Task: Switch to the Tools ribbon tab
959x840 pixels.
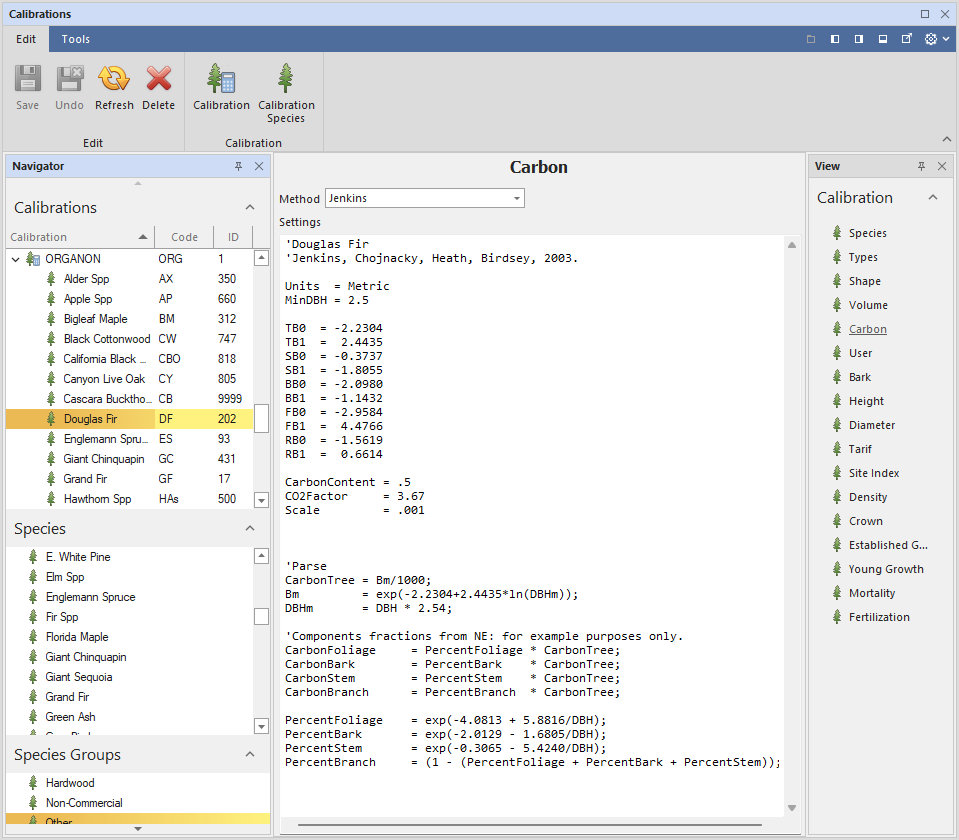Action: point(76,39)
